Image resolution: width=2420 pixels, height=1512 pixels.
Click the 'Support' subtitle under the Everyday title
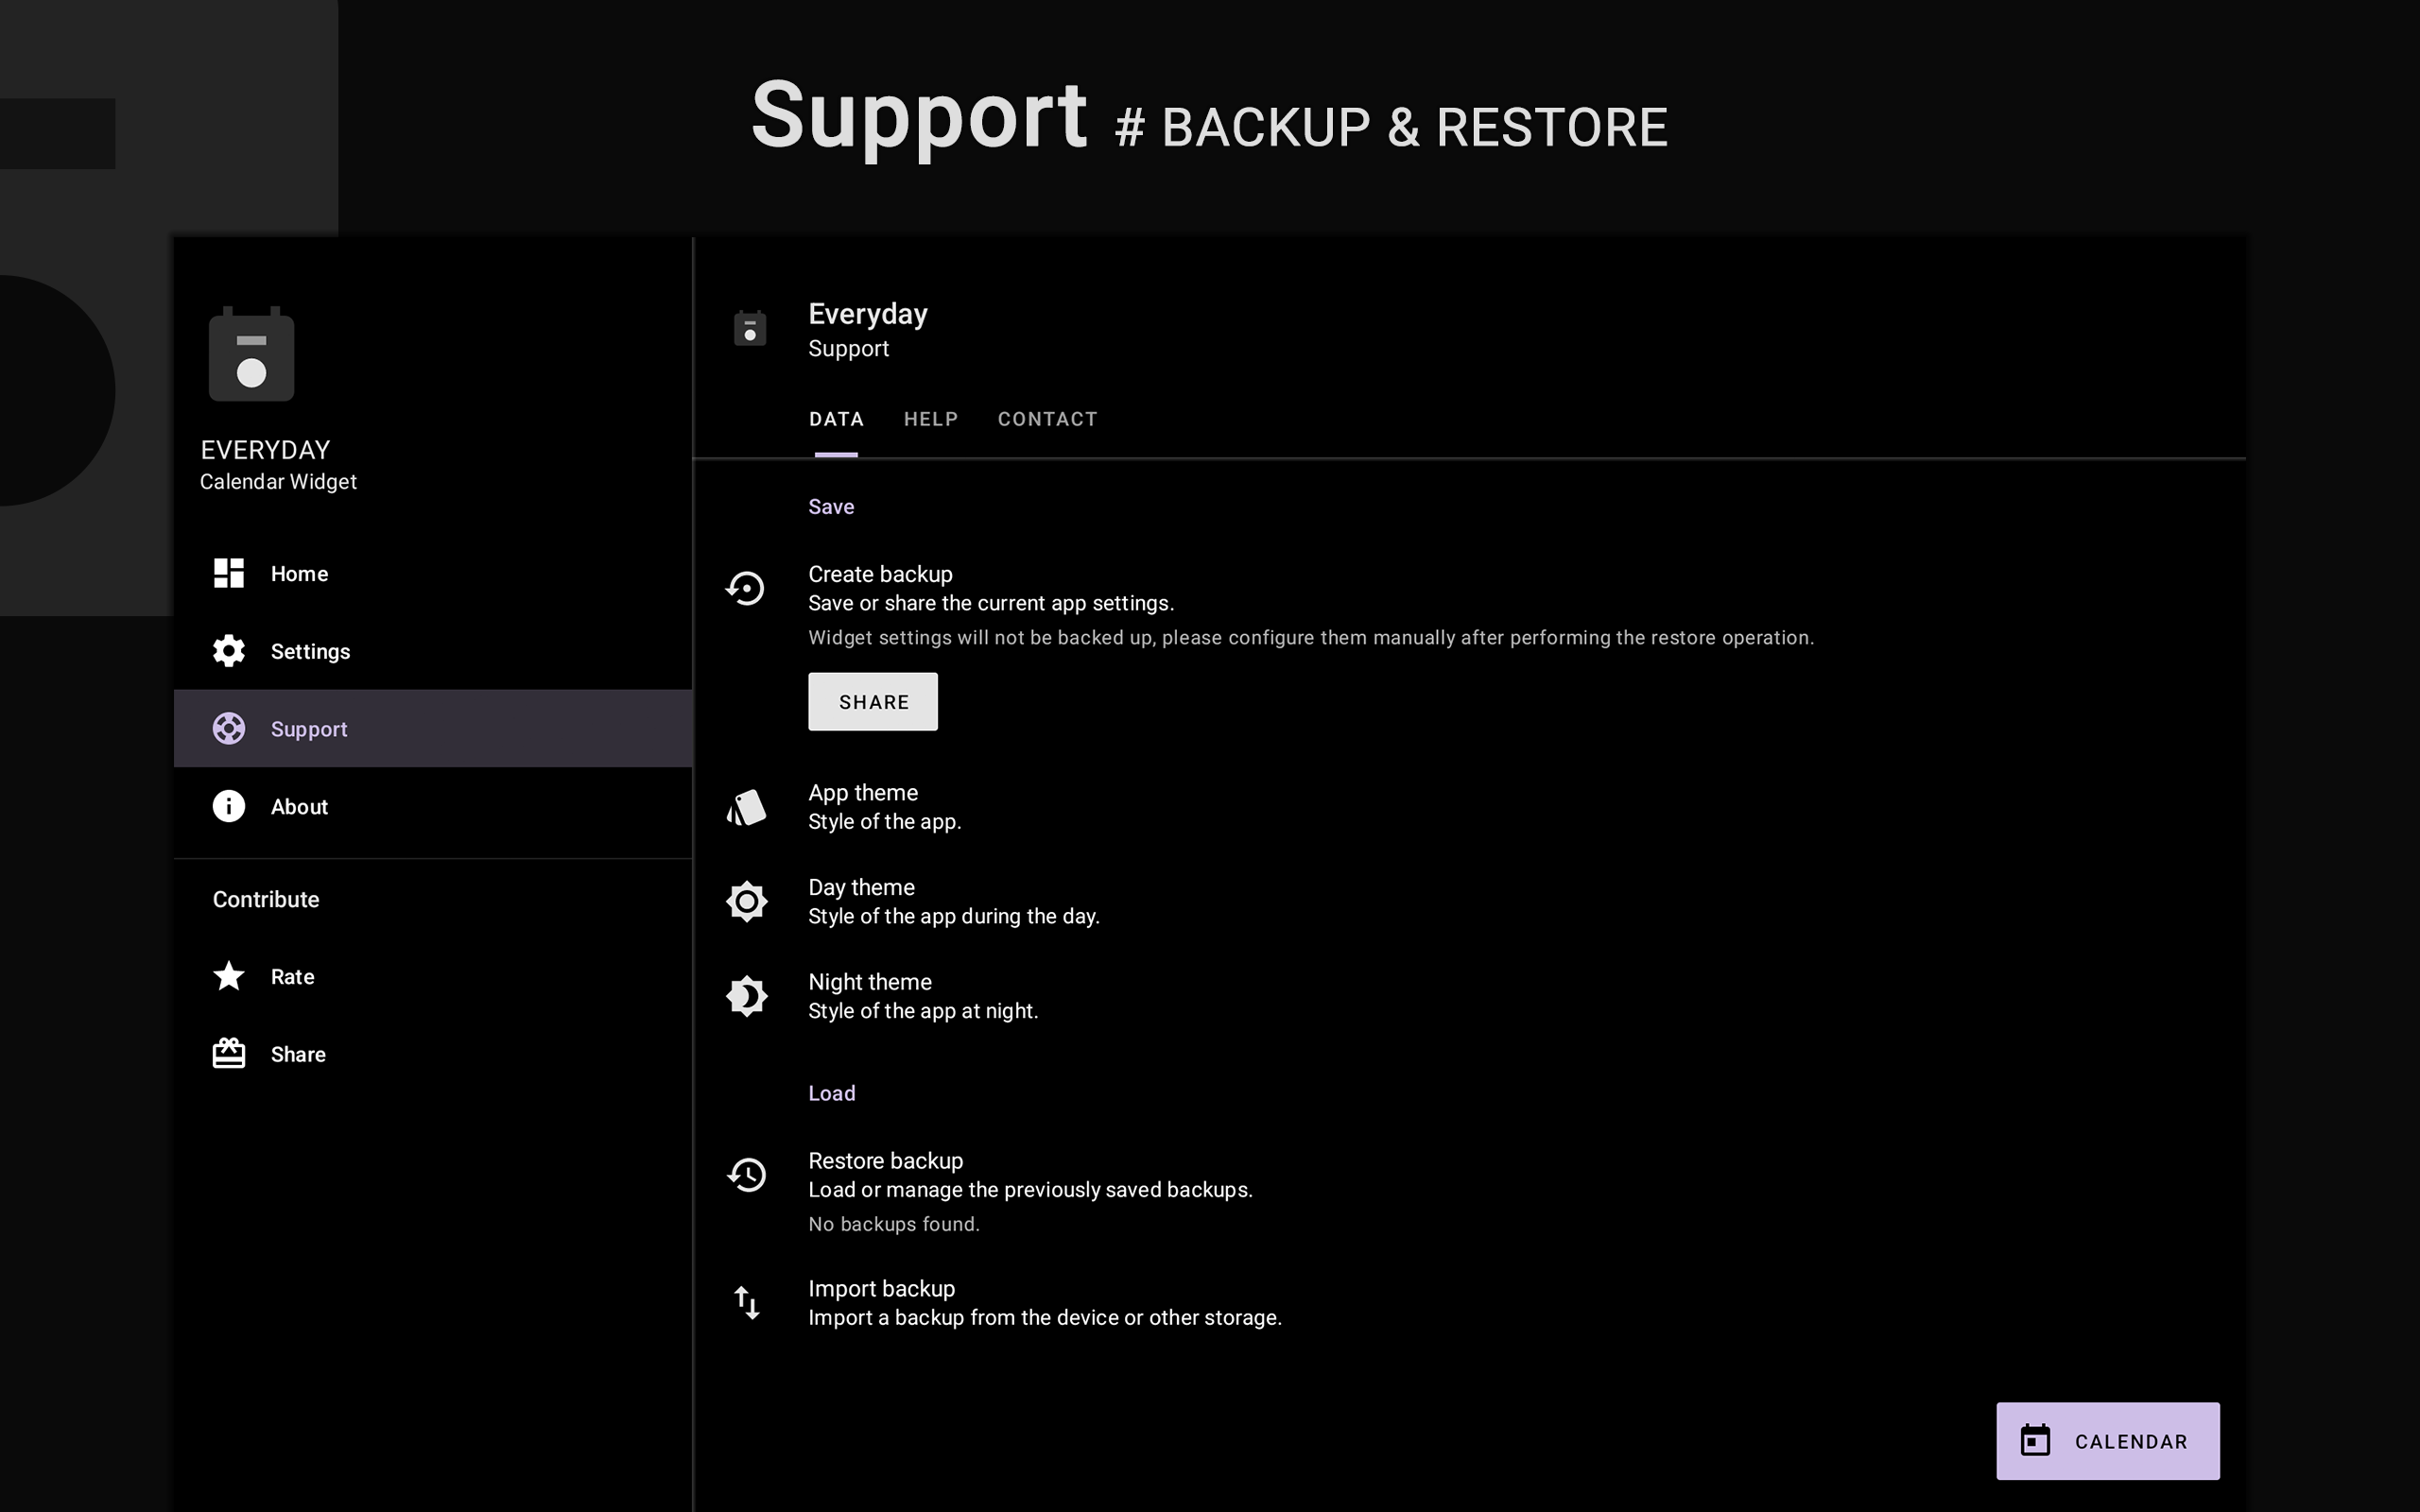coord(848,349)
